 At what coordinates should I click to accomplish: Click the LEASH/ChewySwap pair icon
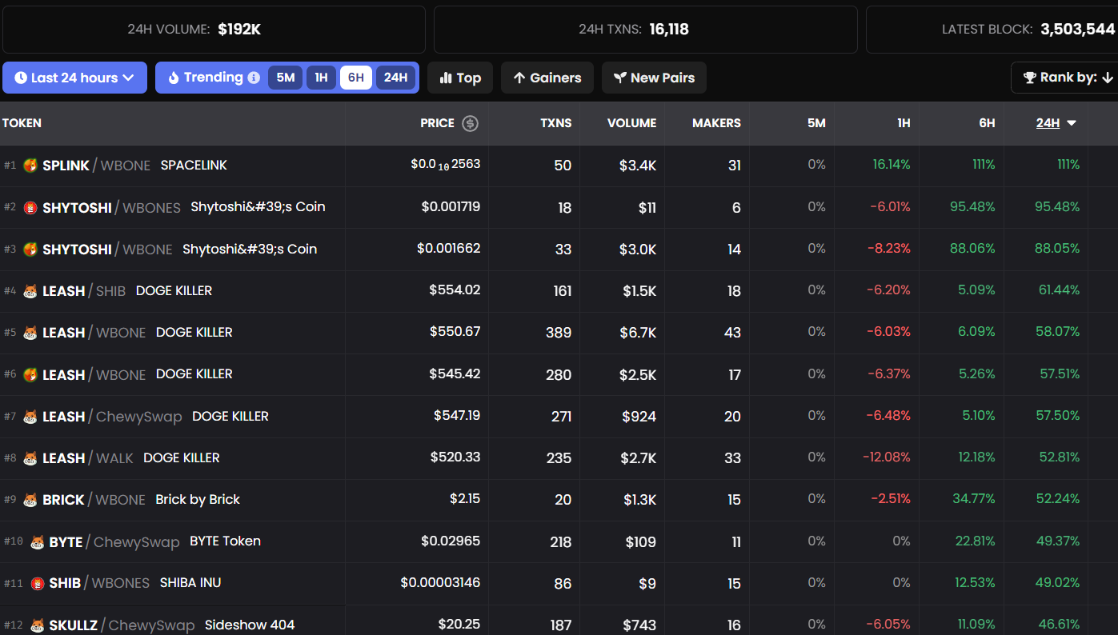tap(30, 416)
